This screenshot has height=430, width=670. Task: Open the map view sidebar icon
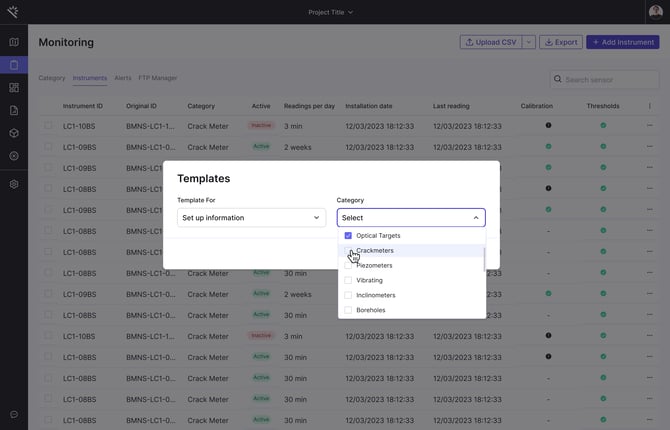(14, 42)
